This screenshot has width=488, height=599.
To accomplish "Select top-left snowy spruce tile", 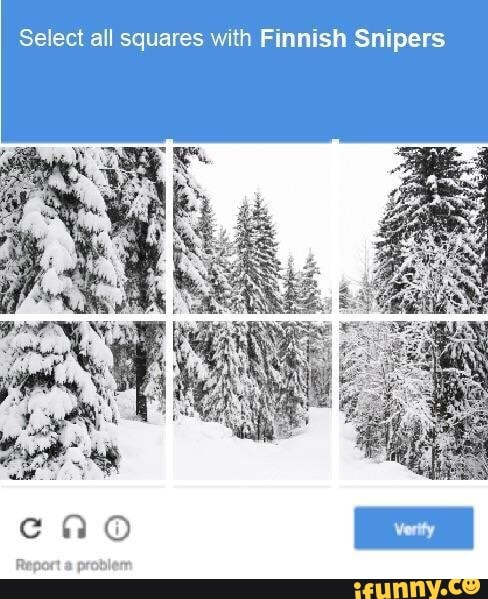I will pyautogui.click(x=83, y=230).
